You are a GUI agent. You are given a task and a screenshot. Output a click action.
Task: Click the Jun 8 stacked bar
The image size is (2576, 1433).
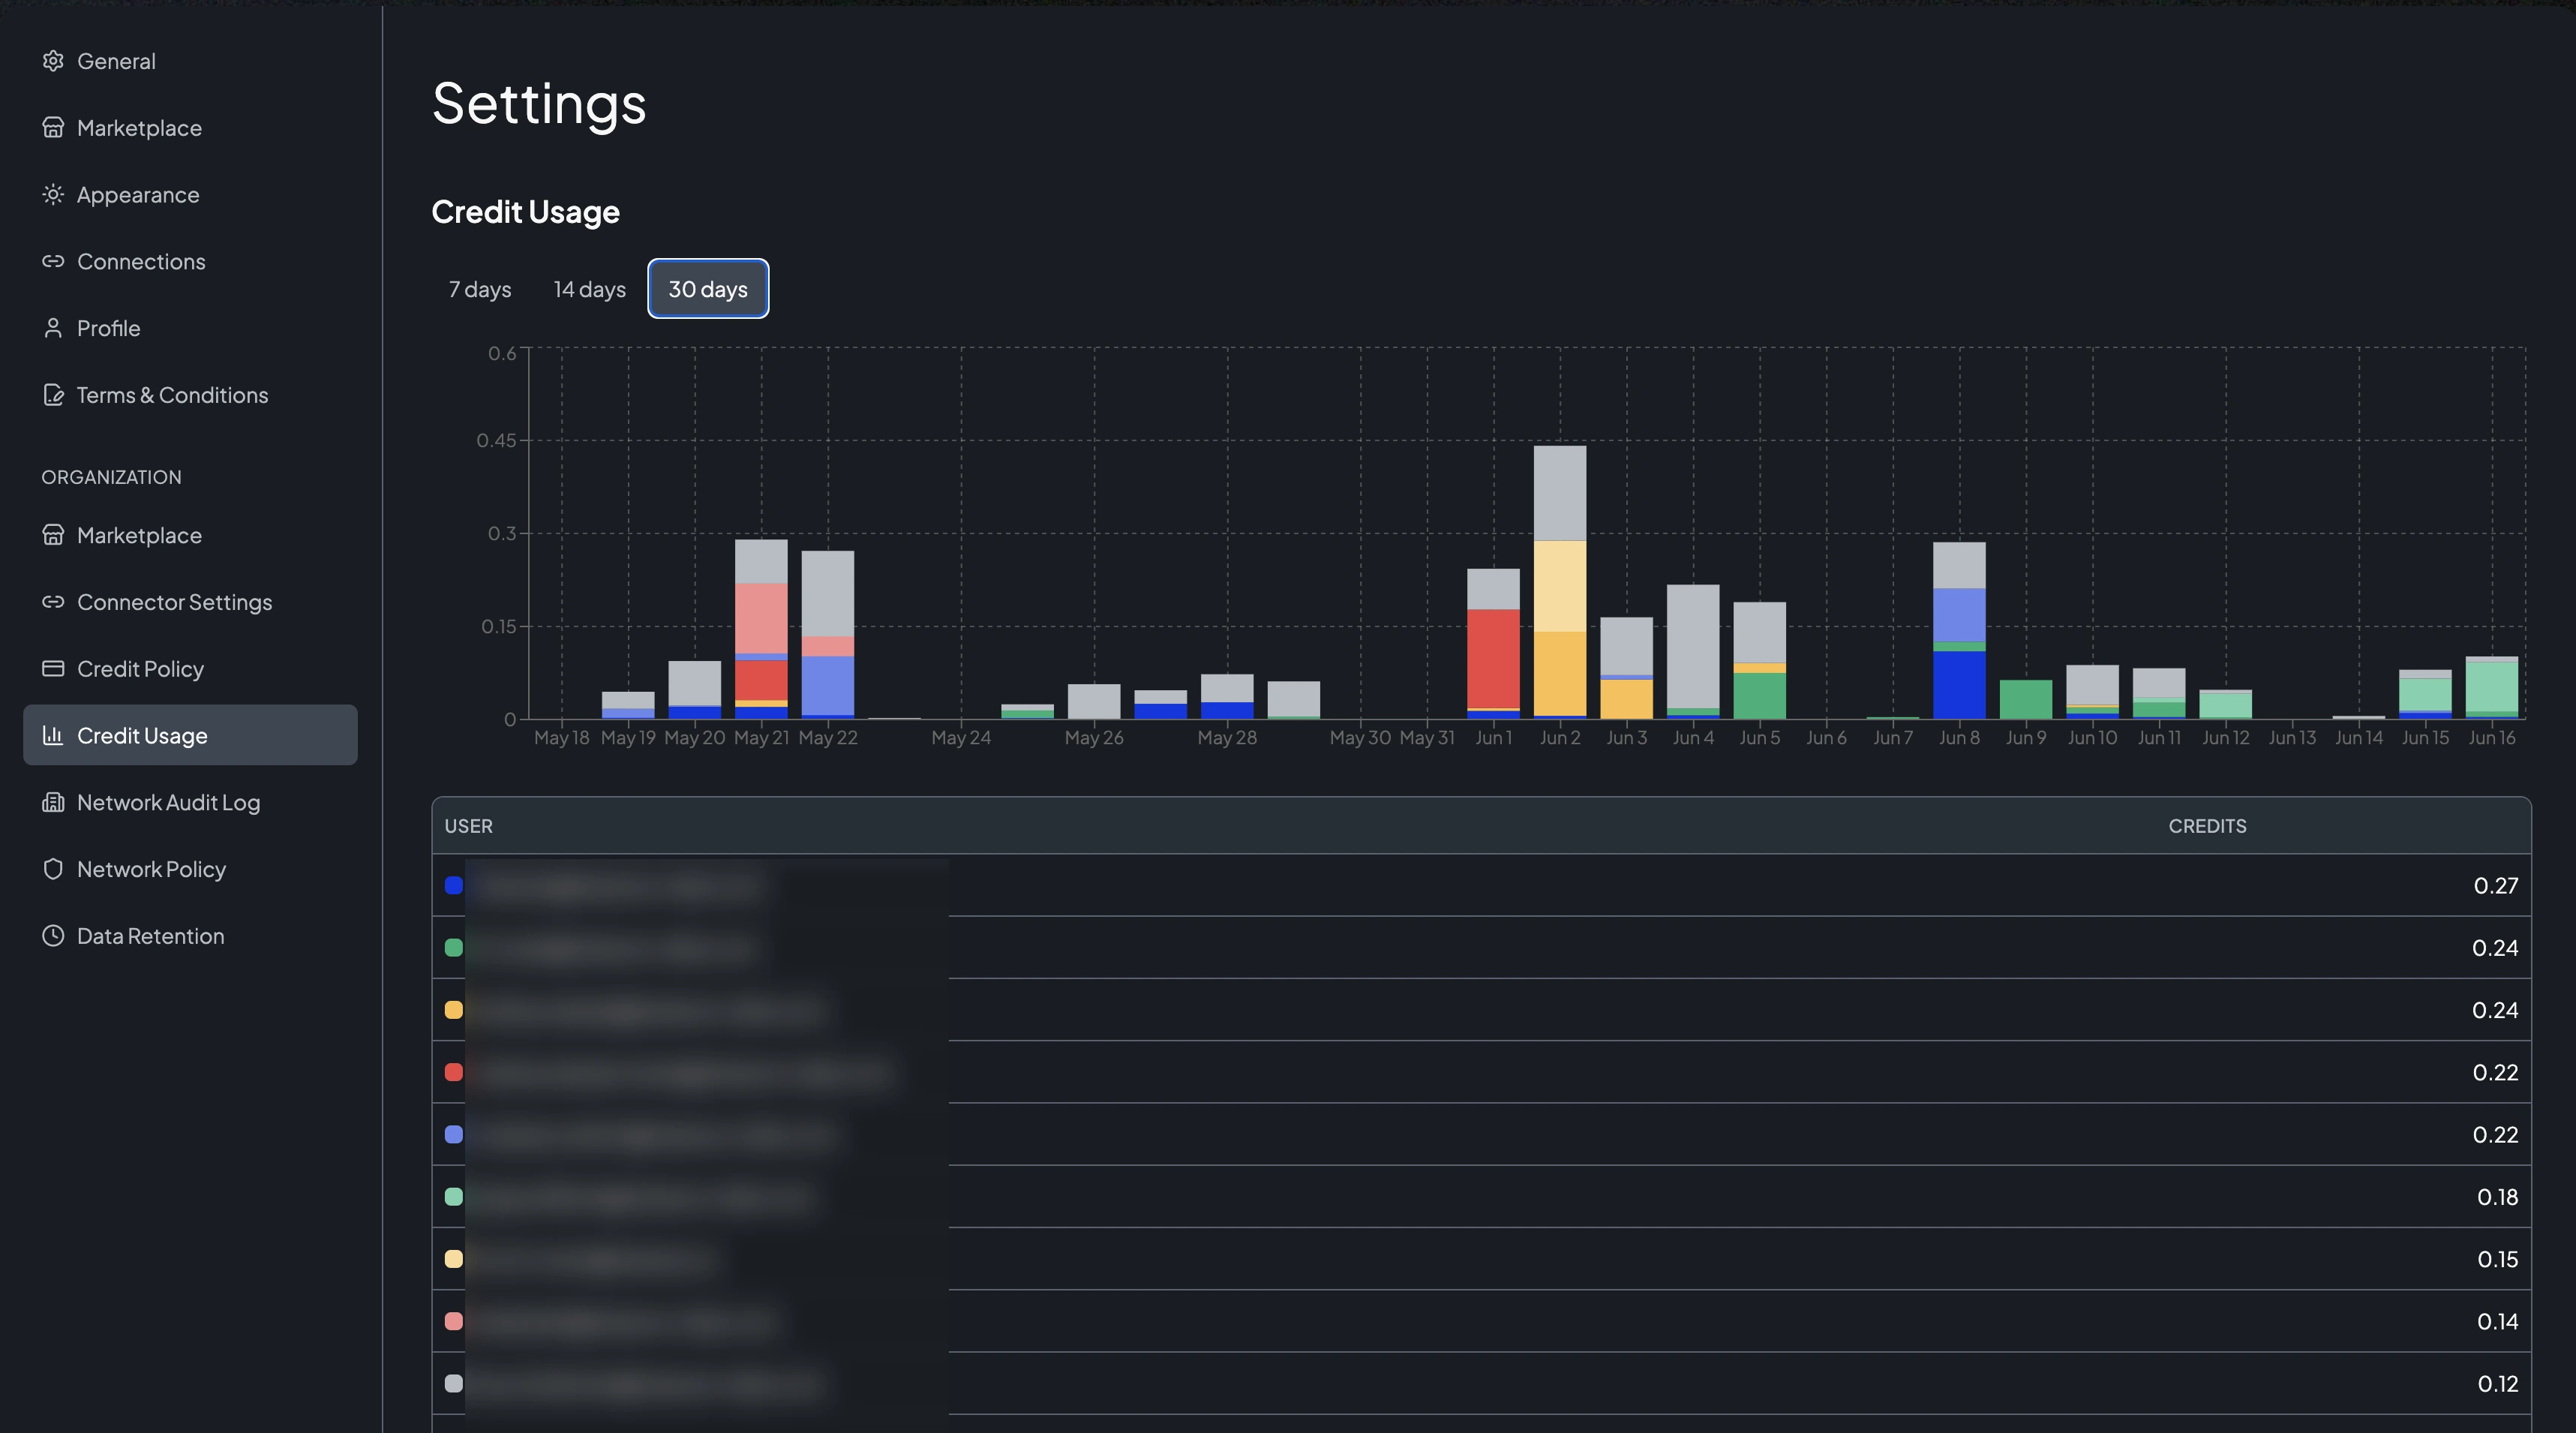[1959, 630]
